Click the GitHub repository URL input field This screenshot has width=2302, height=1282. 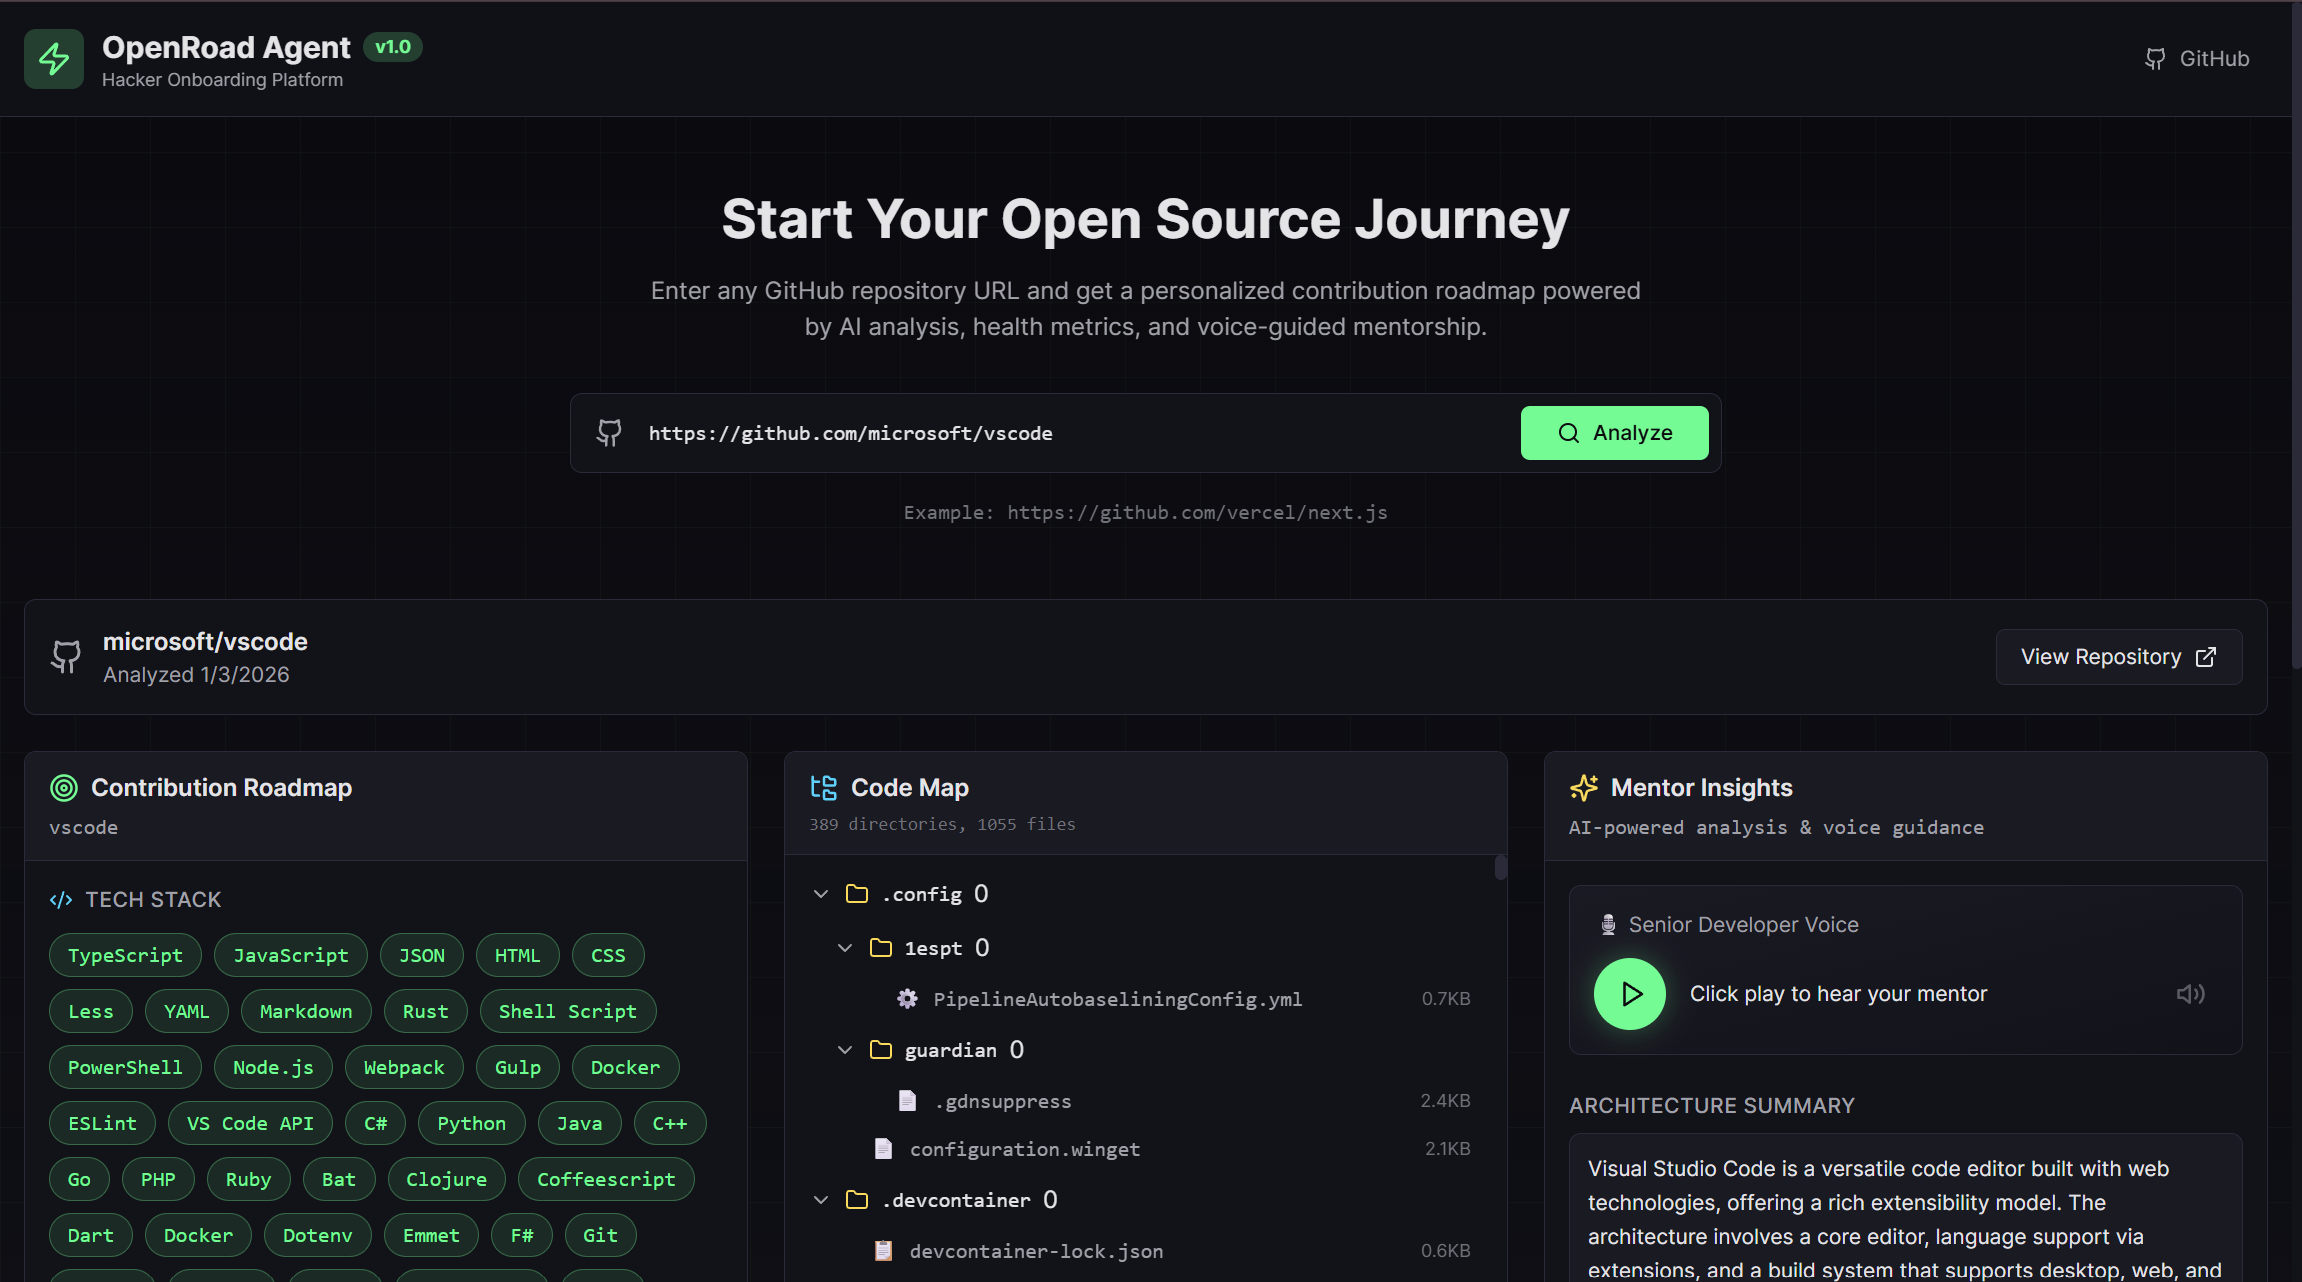click(1070, 433)
